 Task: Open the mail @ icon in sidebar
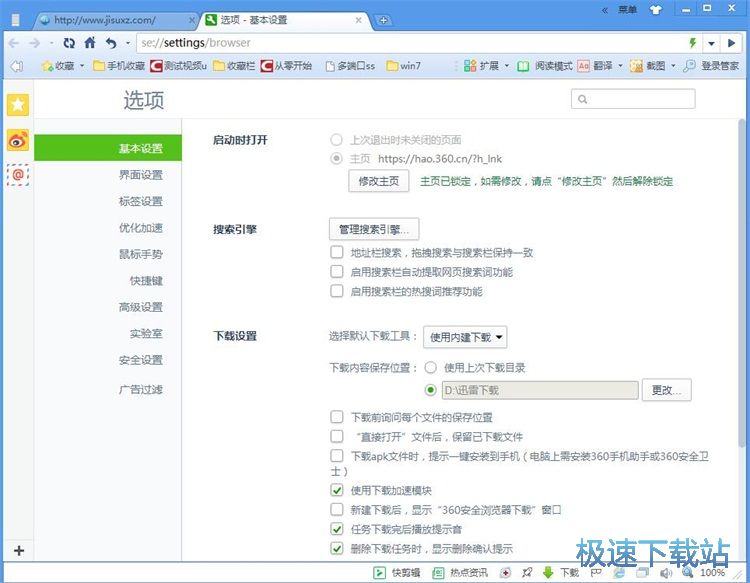pos(18,175)
